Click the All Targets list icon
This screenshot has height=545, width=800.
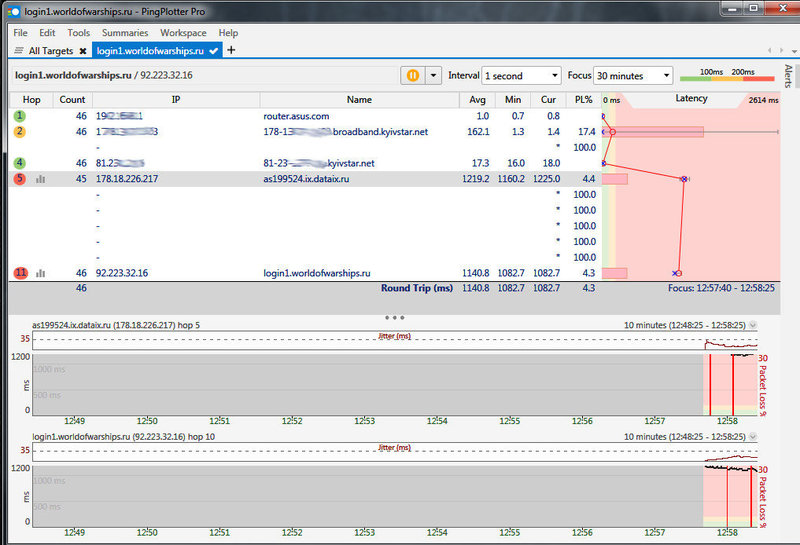pyautogui.click(x=19, y=51)
